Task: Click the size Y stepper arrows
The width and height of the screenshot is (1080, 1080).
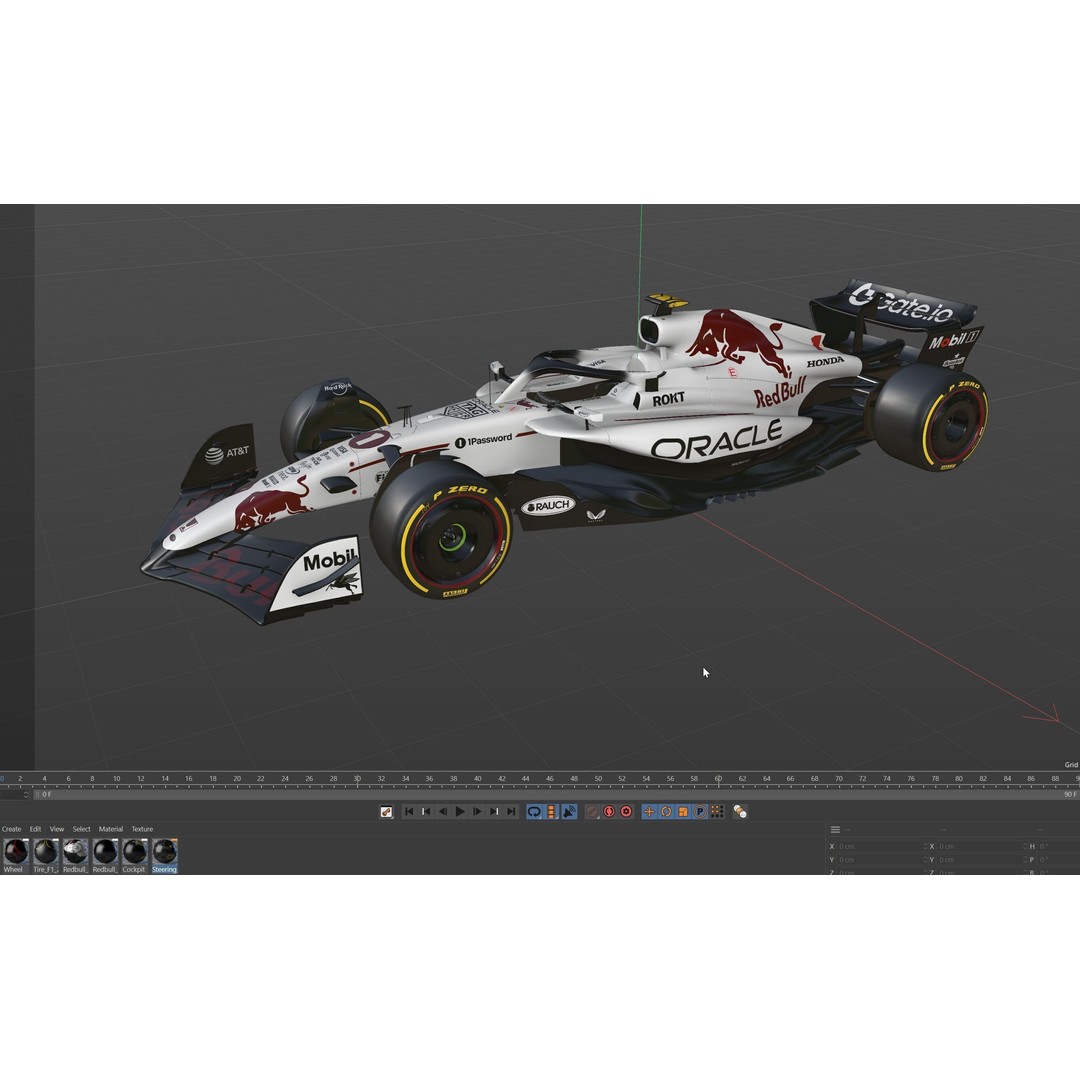Action: coord(1025,860)
